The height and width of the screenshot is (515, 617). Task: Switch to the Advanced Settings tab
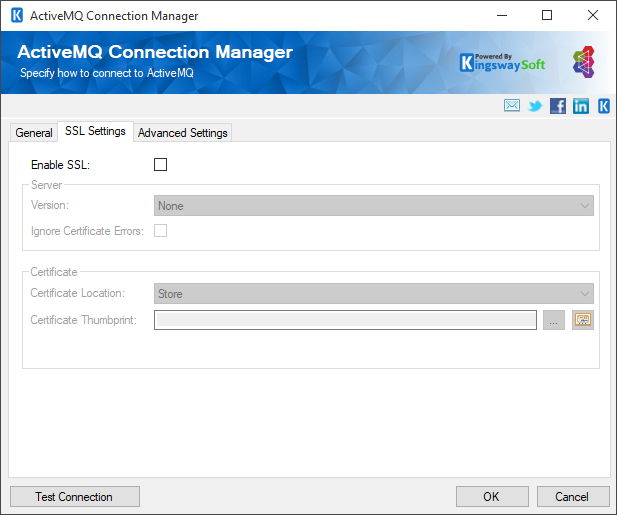click(183, 133)
